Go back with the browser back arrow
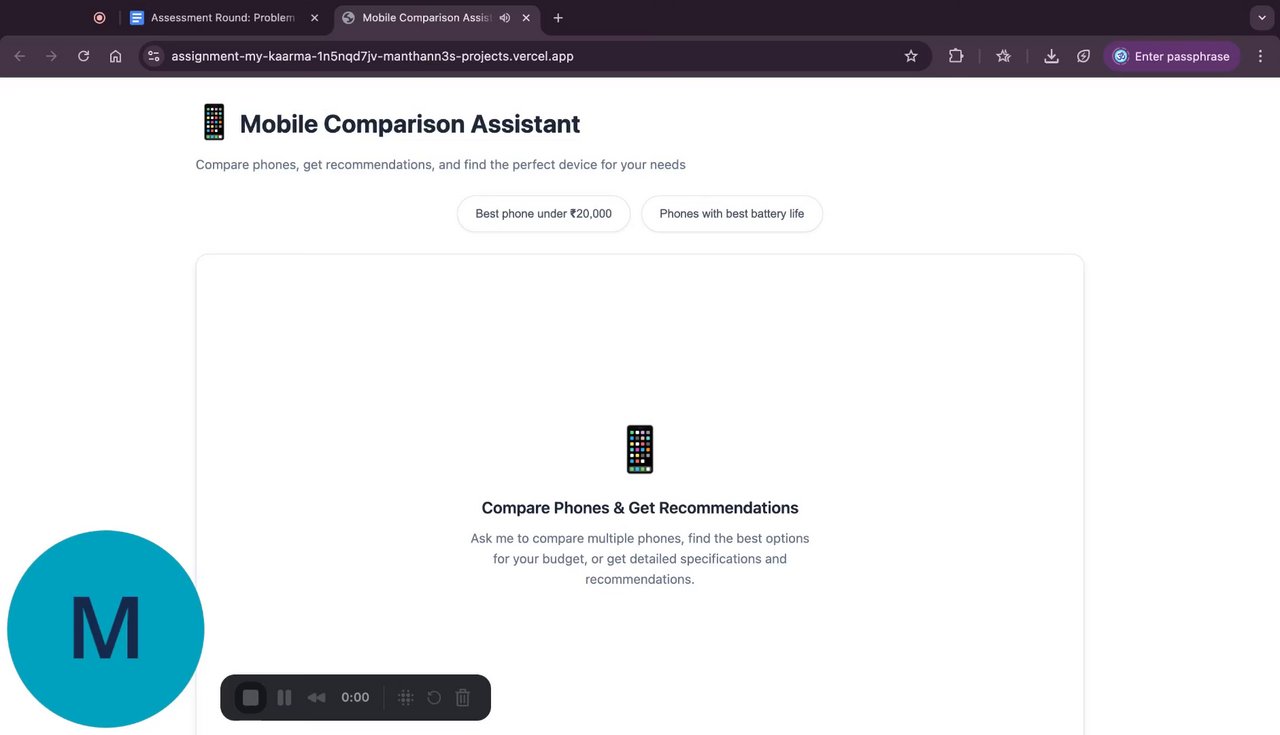 click(20, 56)
